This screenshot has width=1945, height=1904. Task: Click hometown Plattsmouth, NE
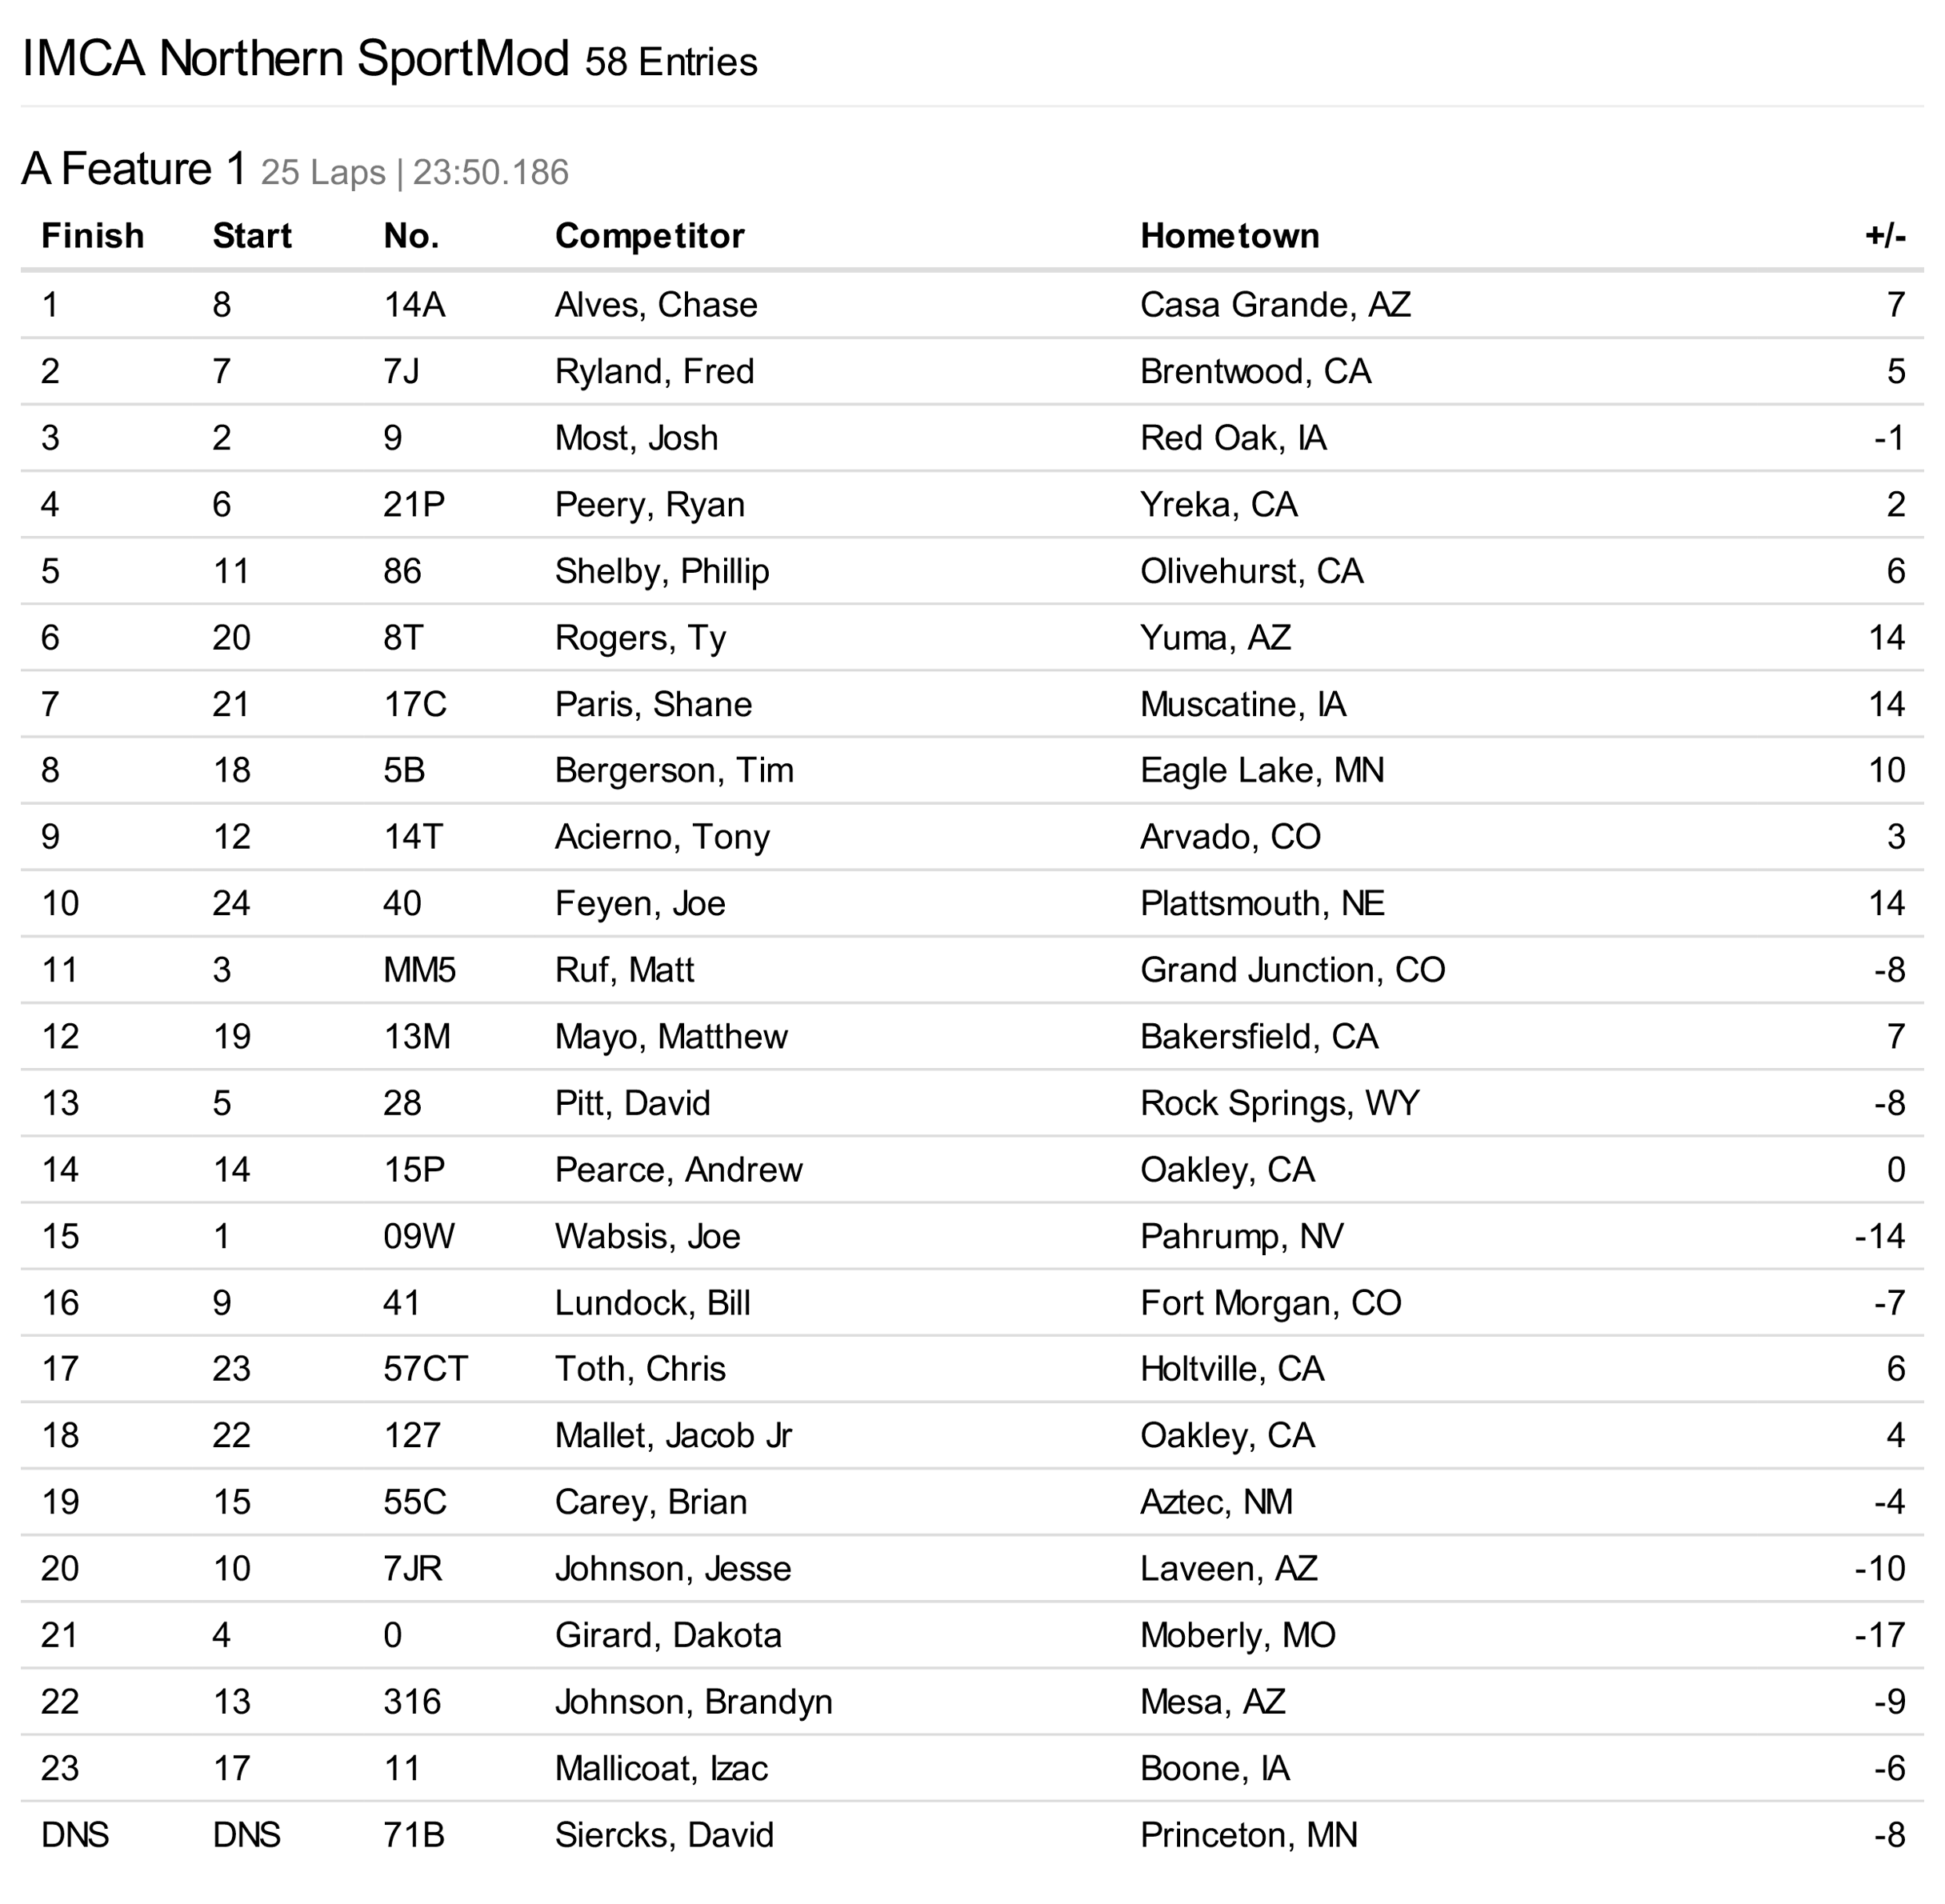point(1262,904)
